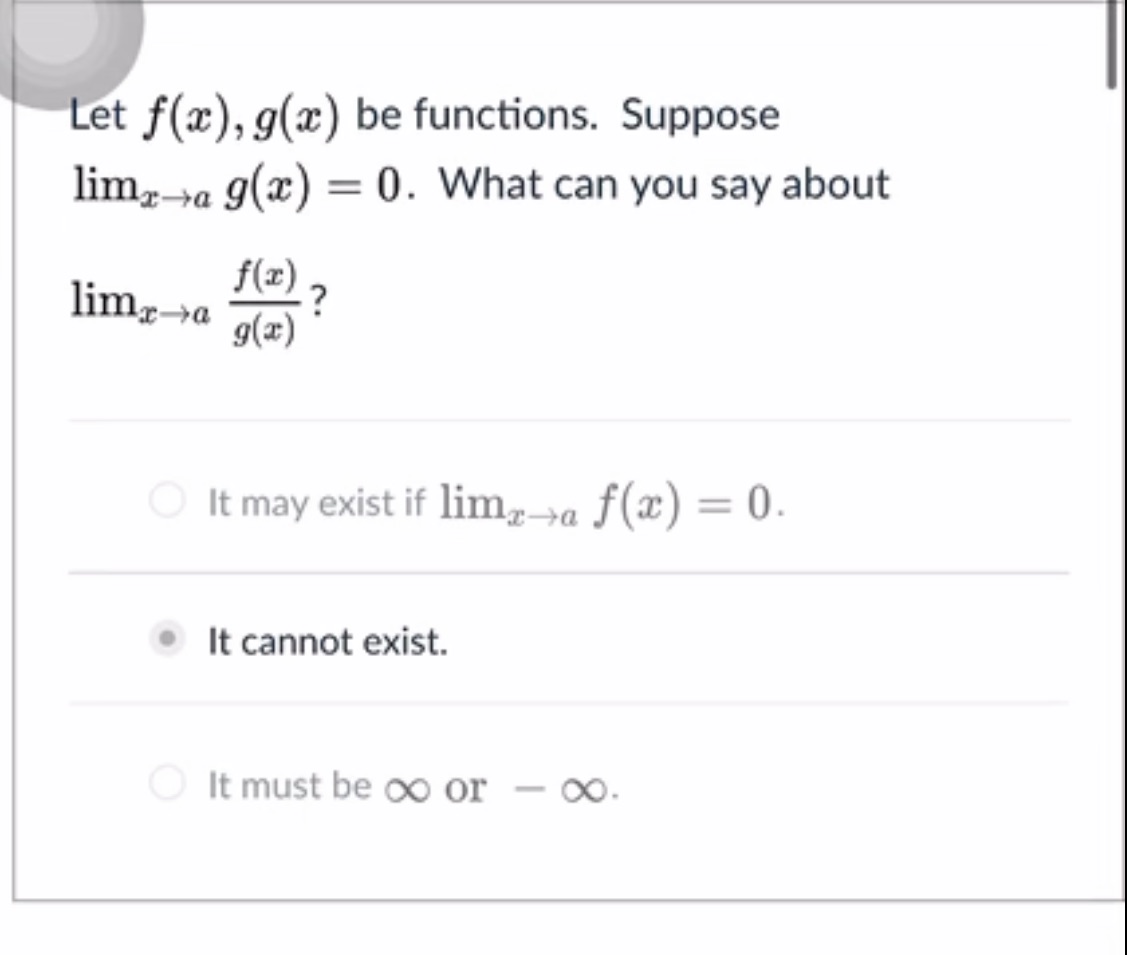
Task: Click the question mark after the fraction
Action: [318, 300]
